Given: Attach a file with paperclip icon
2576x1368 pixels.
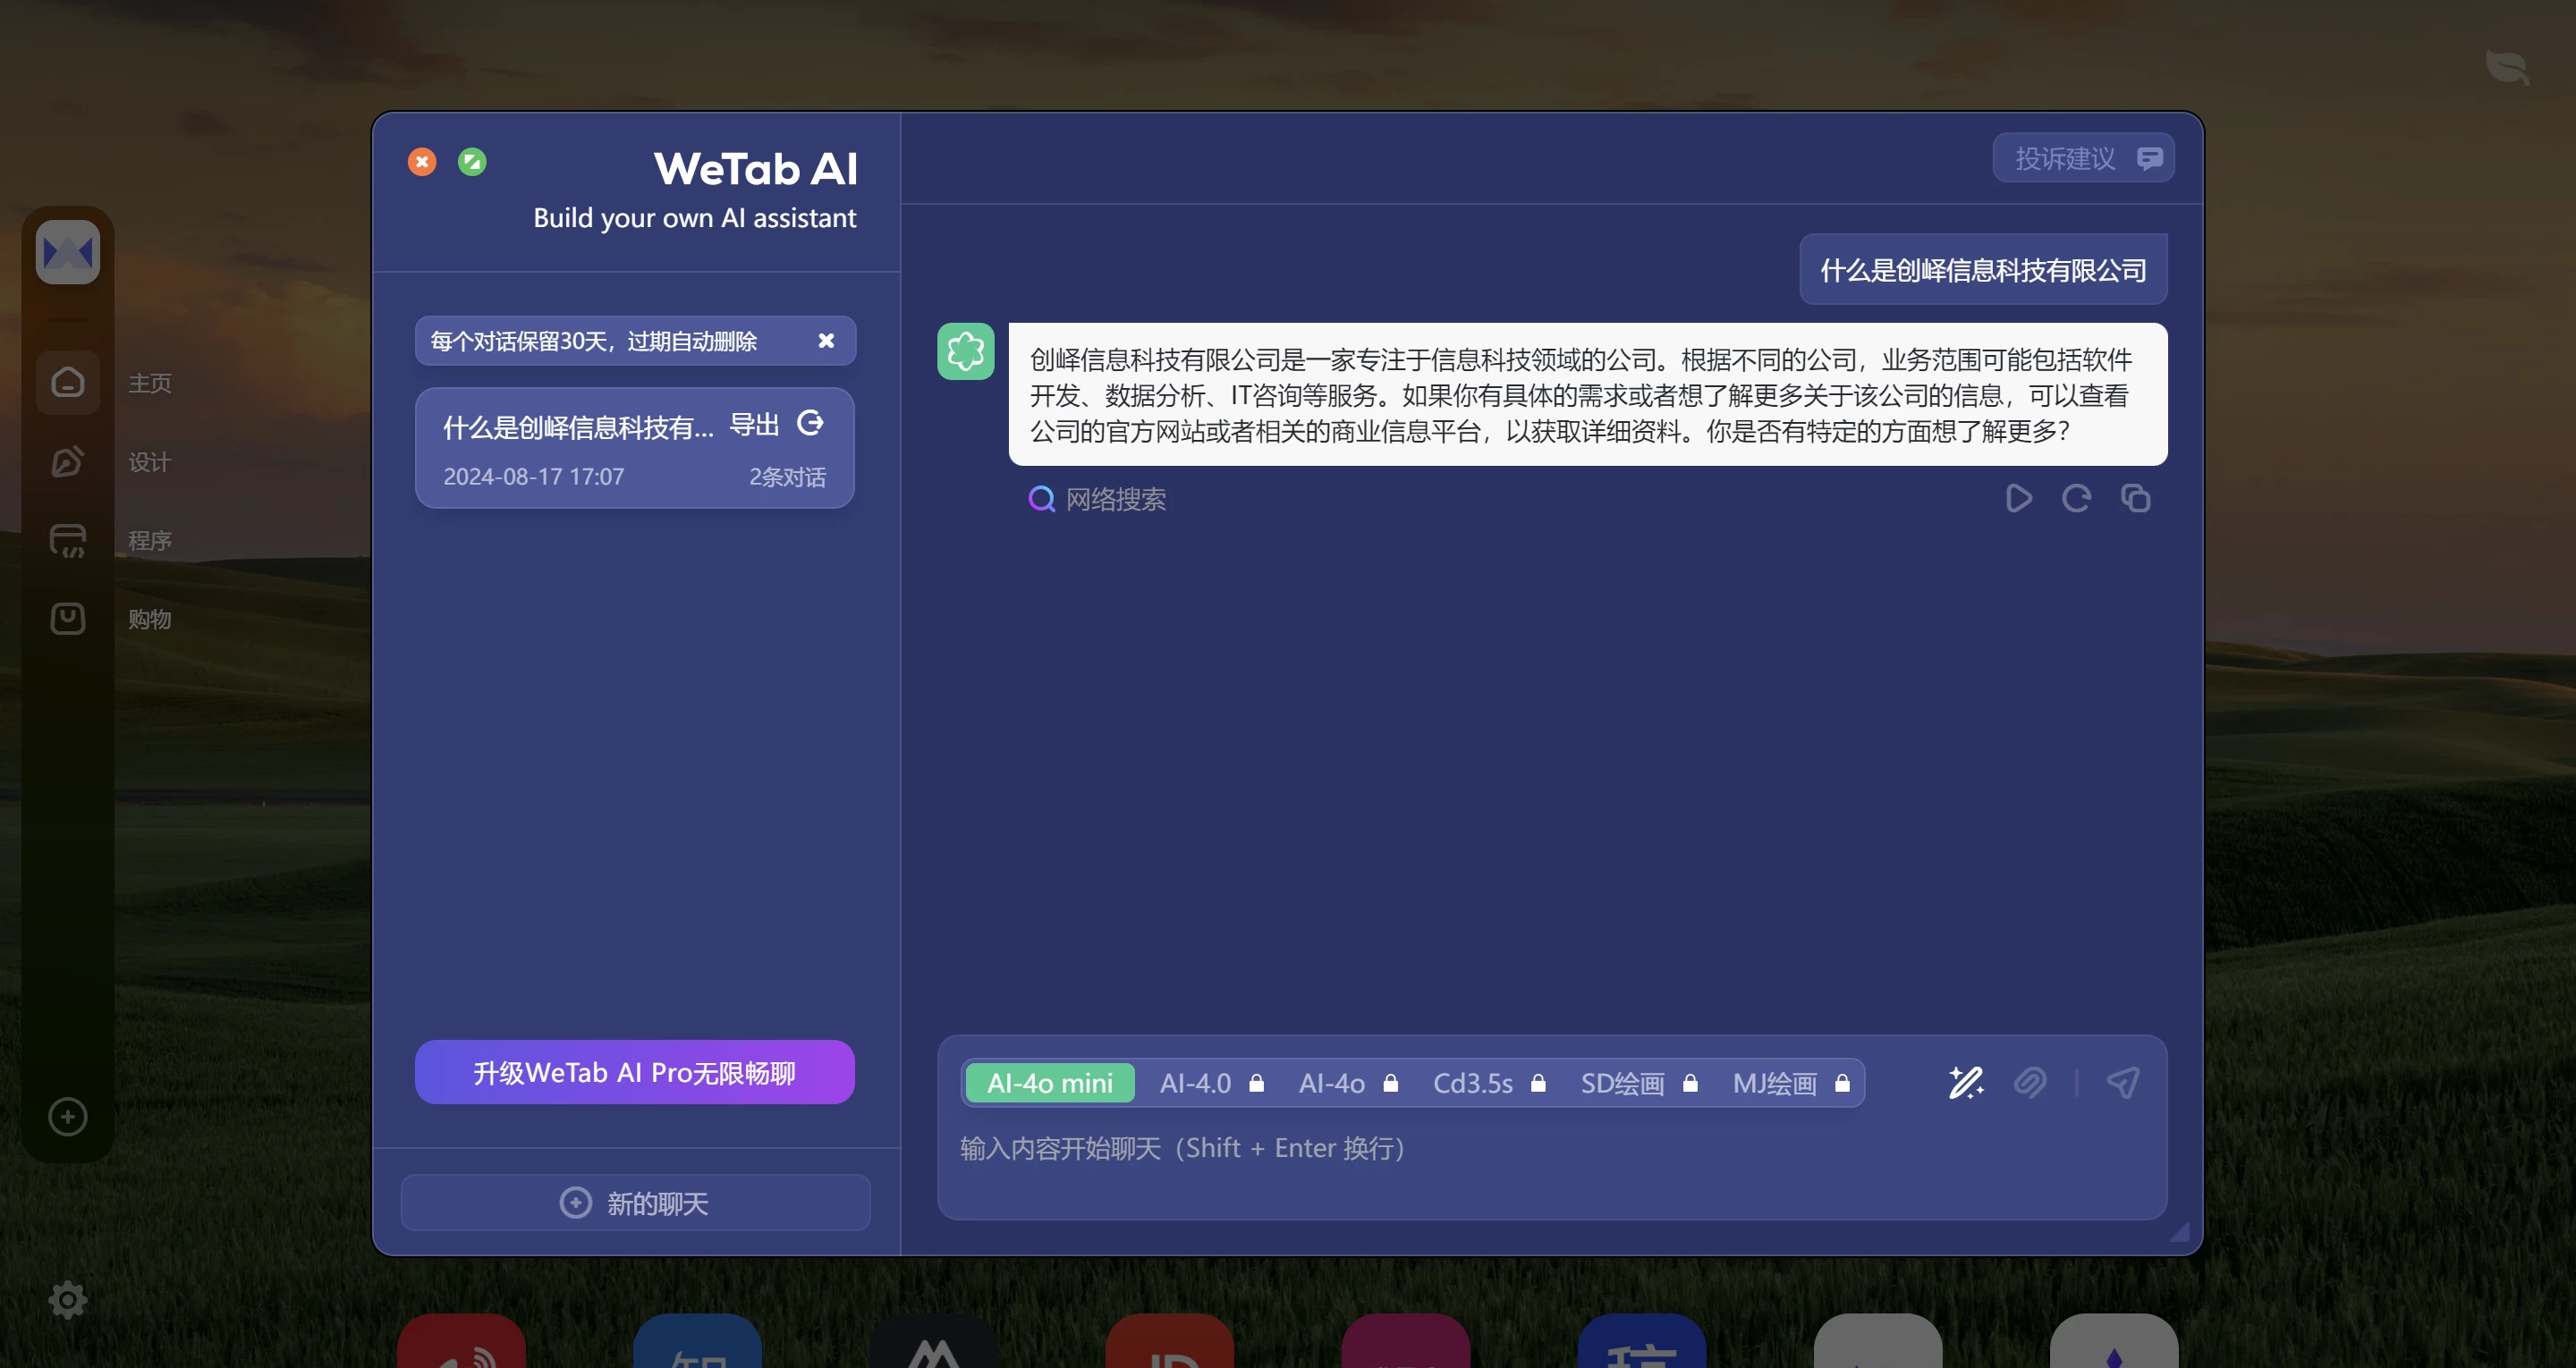Looking at the screenshot, I should [x=2030, y=1082].
